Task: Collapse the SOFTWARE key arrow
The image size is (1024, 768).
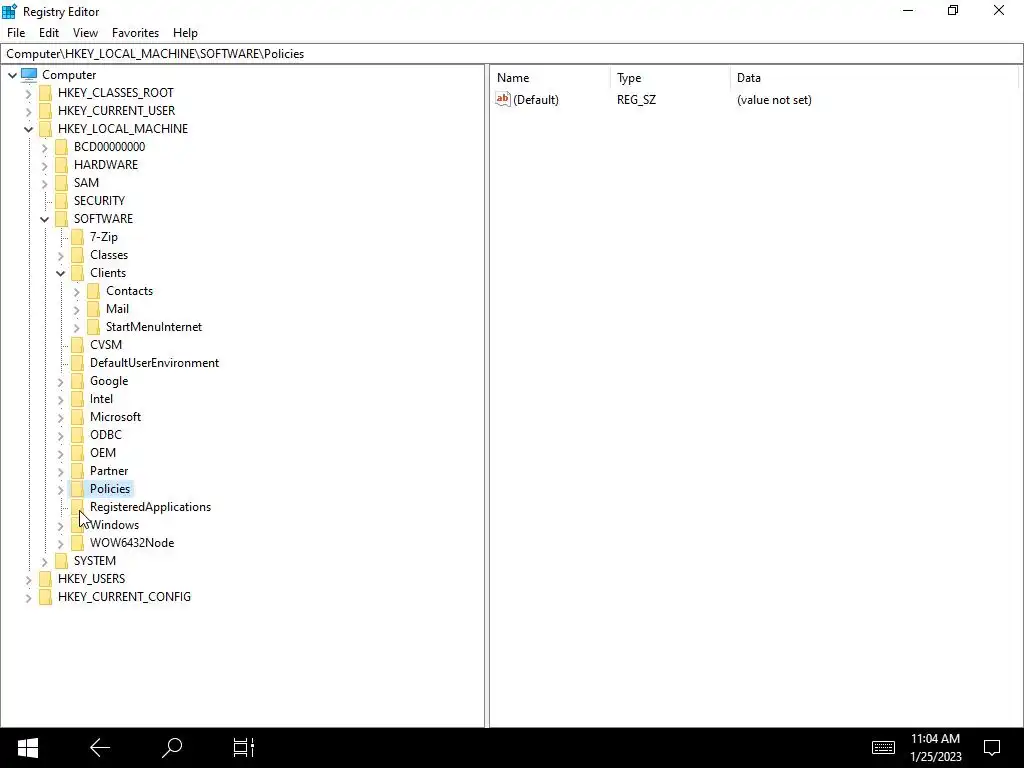Action: point(44,219)
